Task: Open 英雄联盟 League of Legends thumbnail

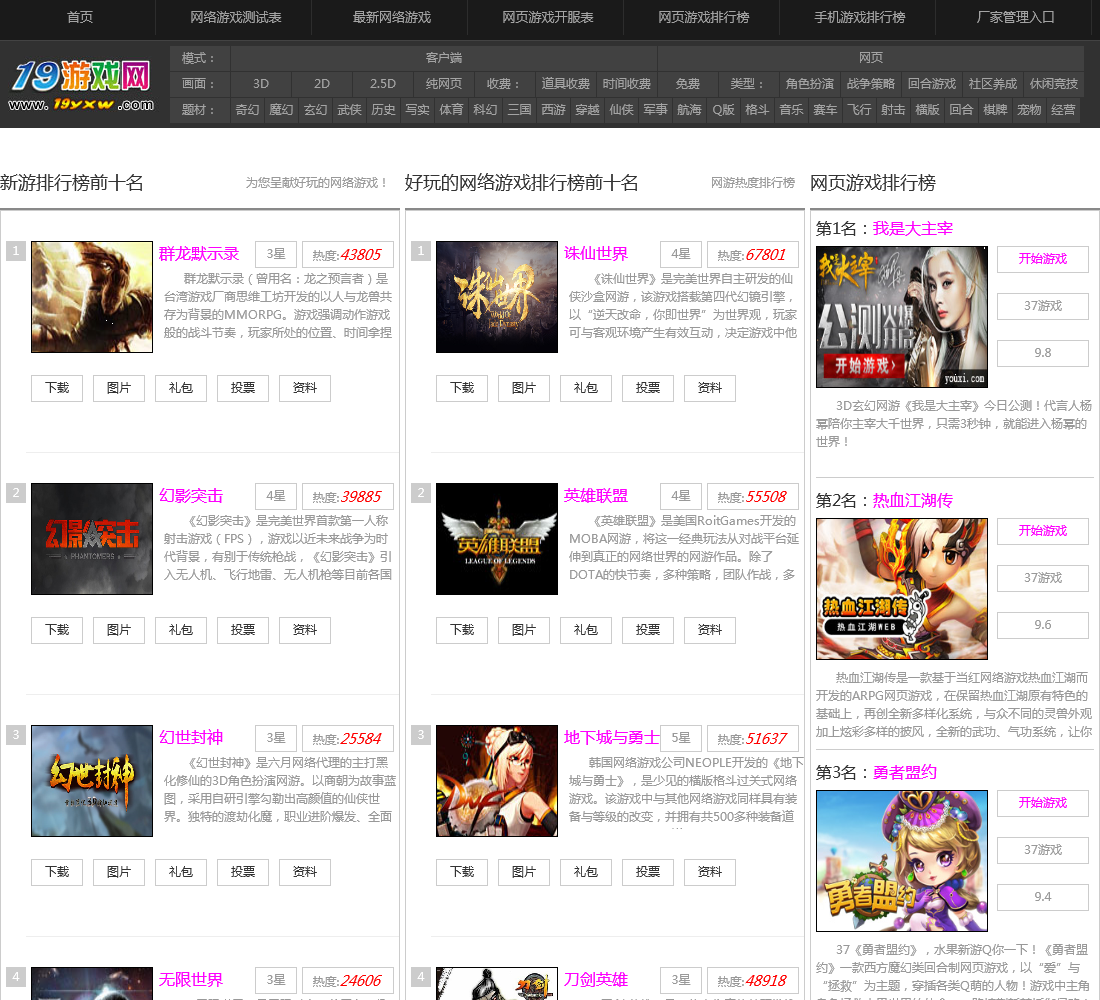Action: [497, 539]
